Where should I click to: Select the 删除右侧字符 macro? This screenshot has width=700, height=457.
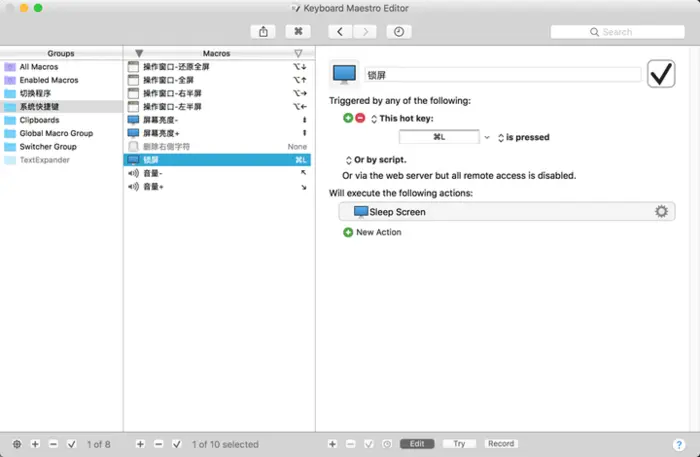pos(217,147)
